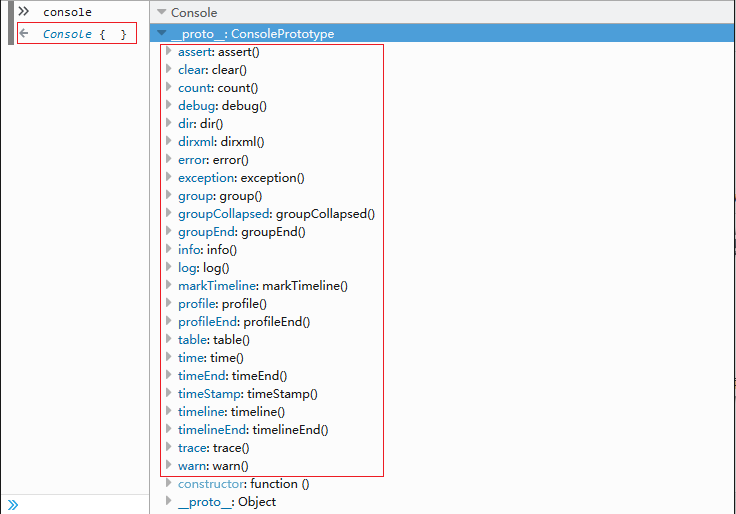The image size is (736, 514).
Task: Click the return value arrow icon
Action: click(x=24, y=33)
